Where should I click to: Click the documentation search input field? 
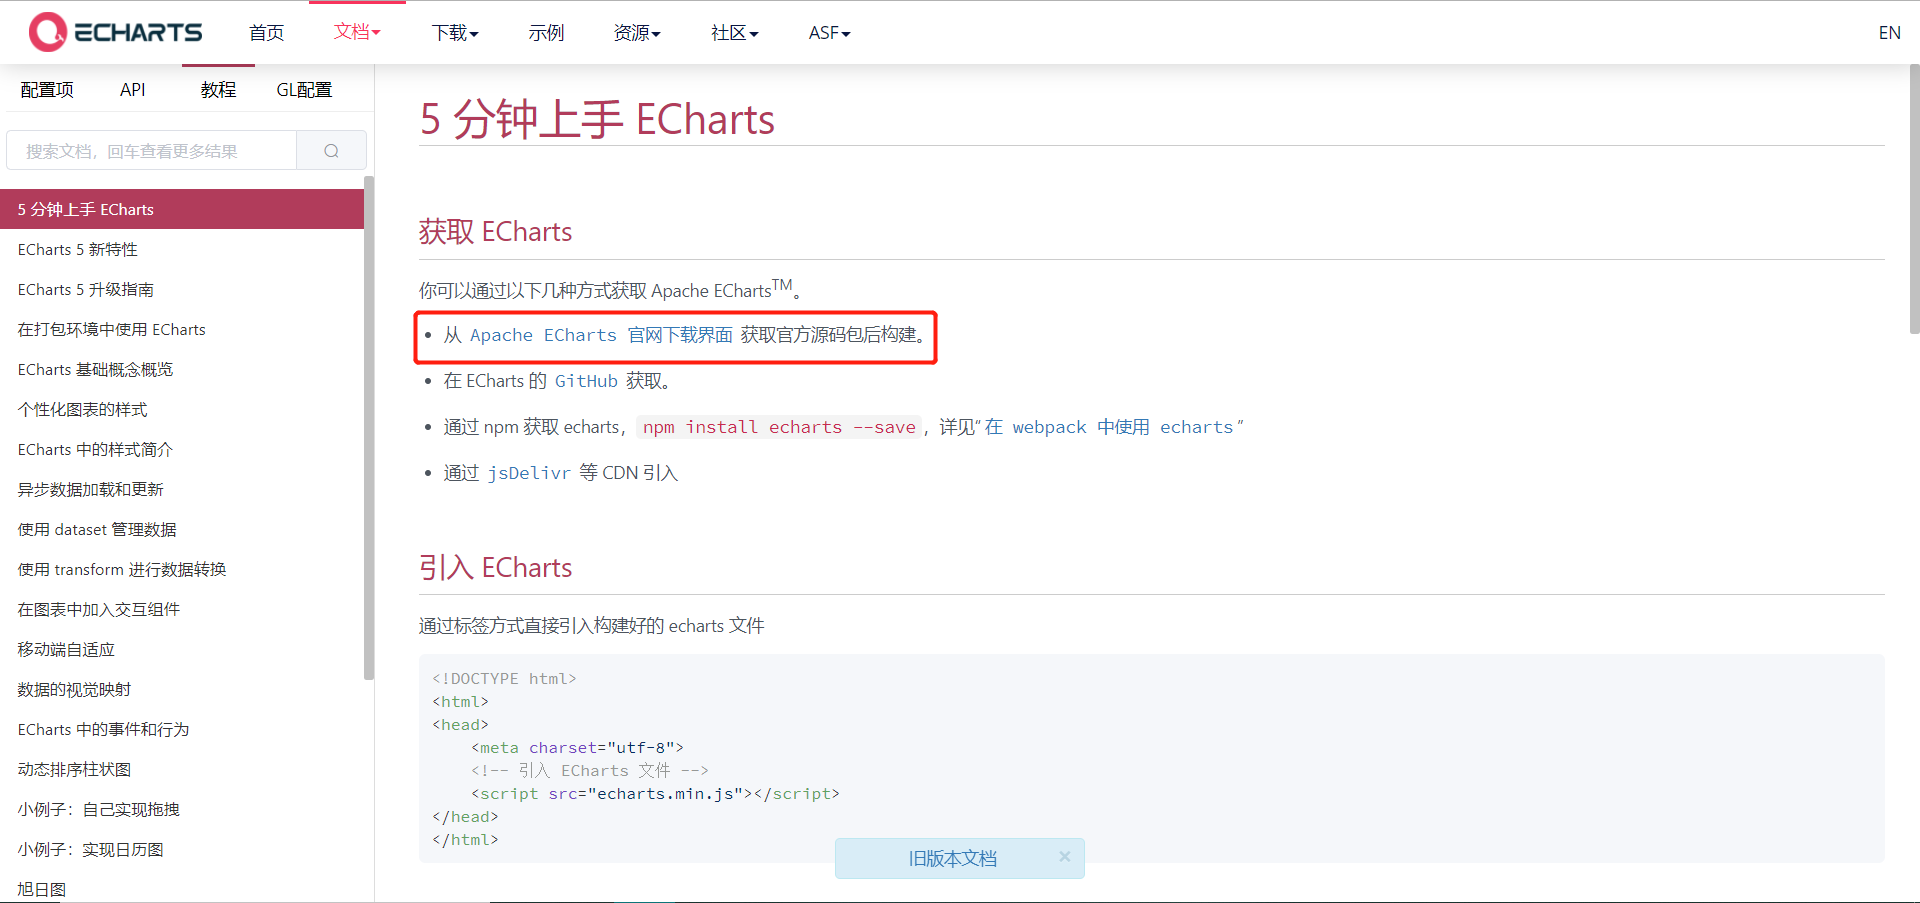tap(150, 150)
